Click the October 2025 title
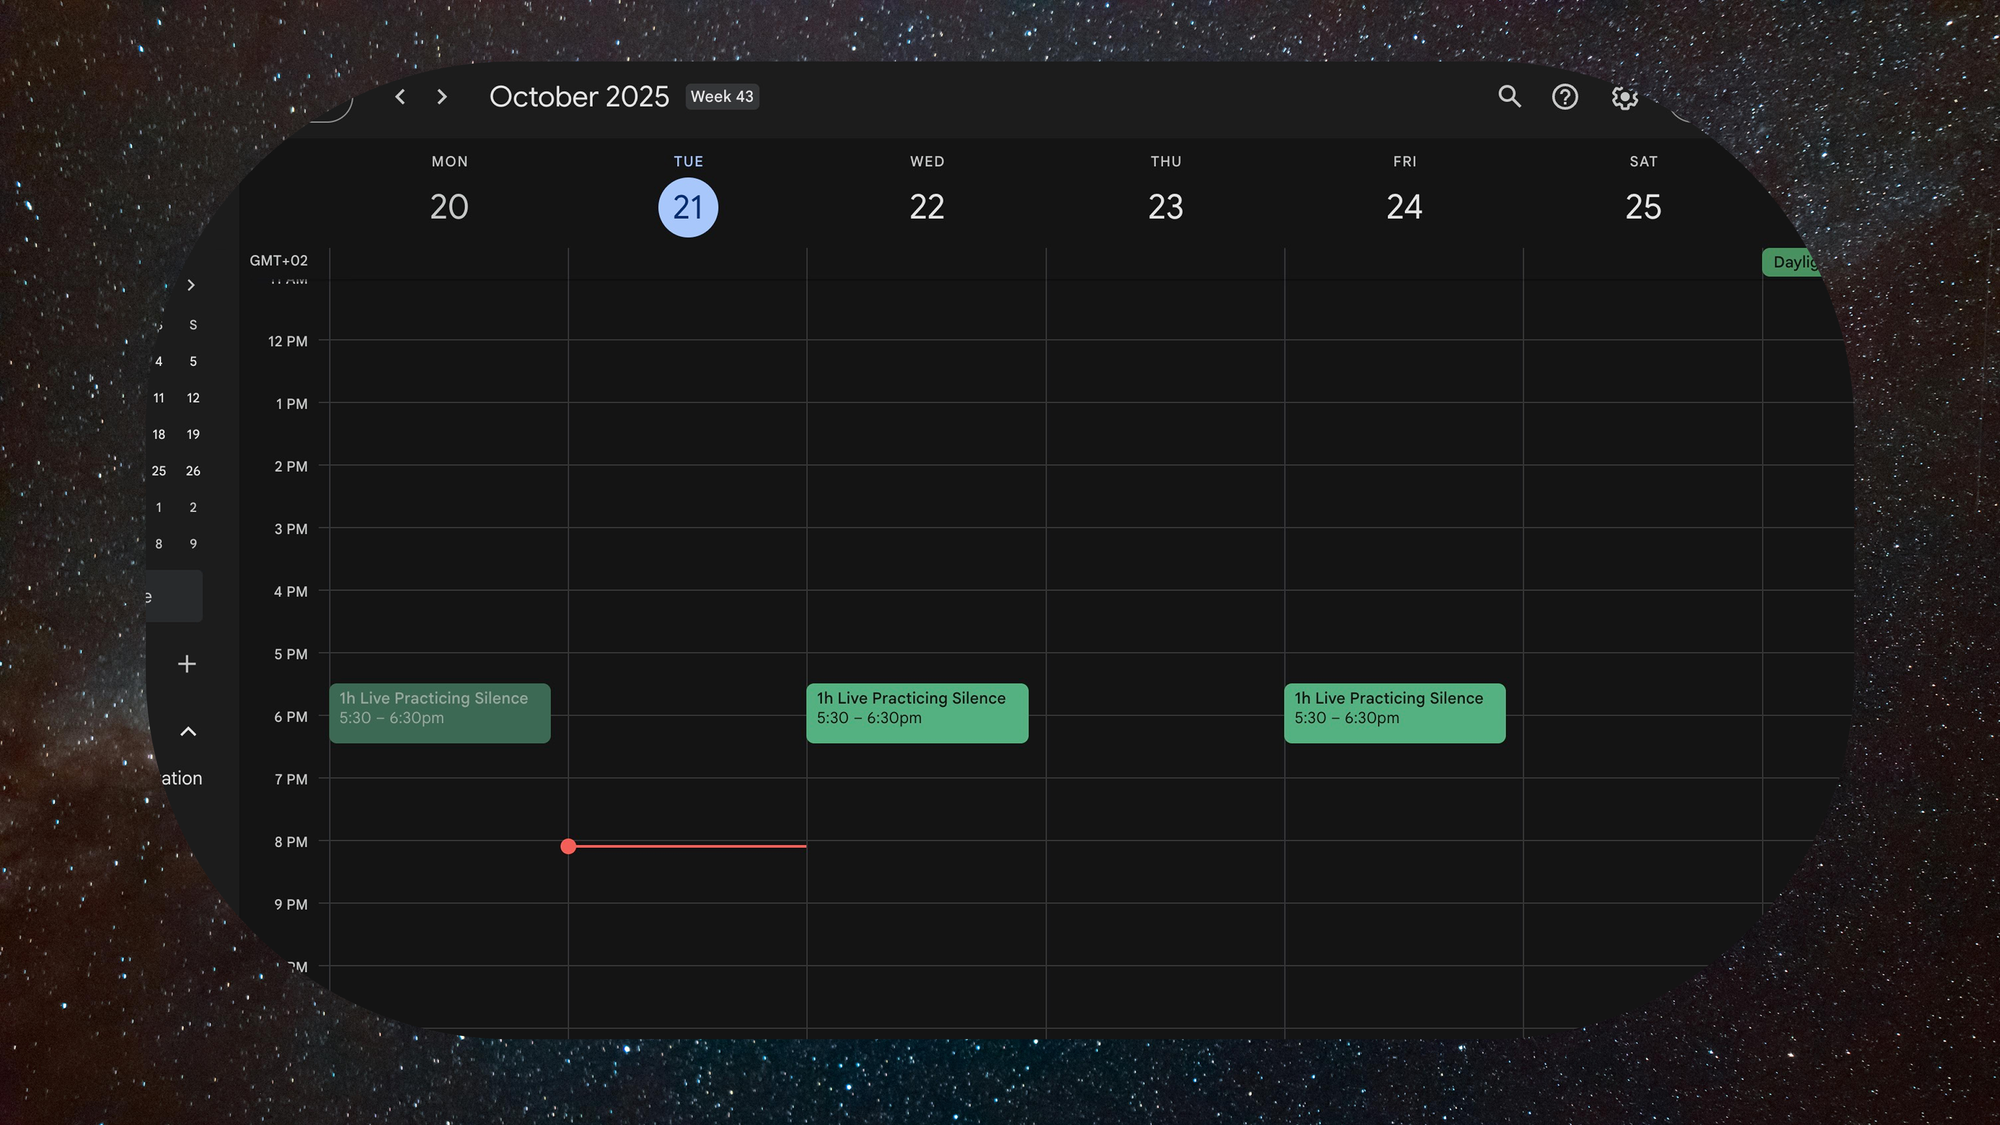 click(x=578, y=97)
